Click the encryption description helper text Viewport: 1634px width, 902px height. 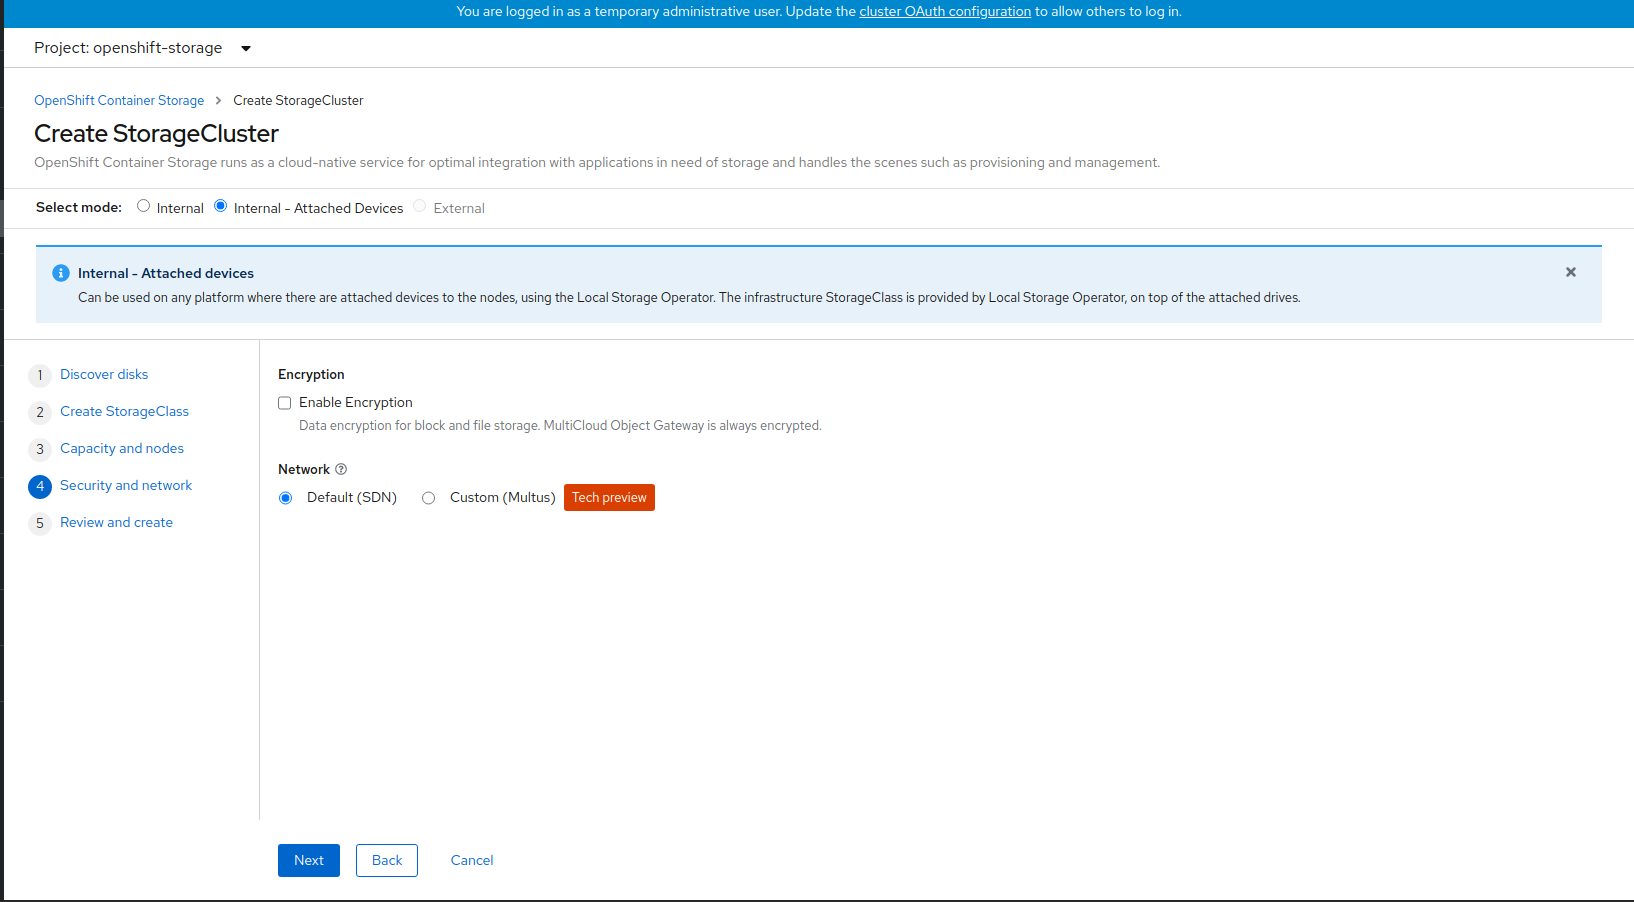(x=560, y=425)
